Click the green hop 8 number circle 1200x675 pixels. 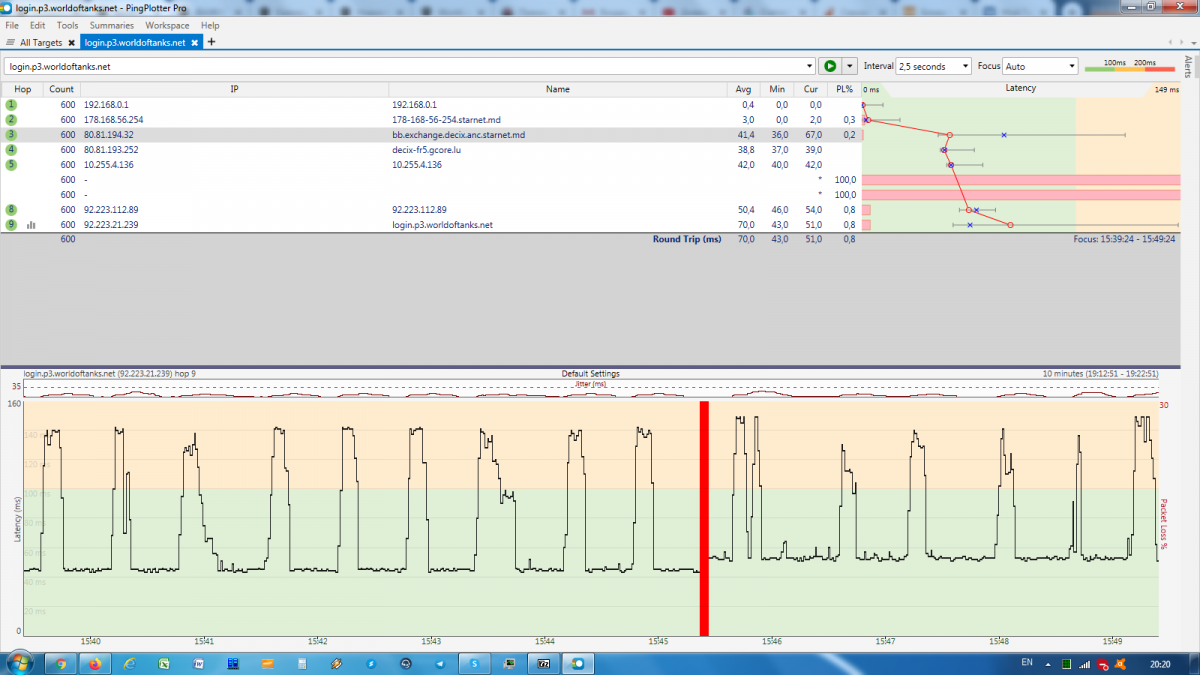point(12,210)
